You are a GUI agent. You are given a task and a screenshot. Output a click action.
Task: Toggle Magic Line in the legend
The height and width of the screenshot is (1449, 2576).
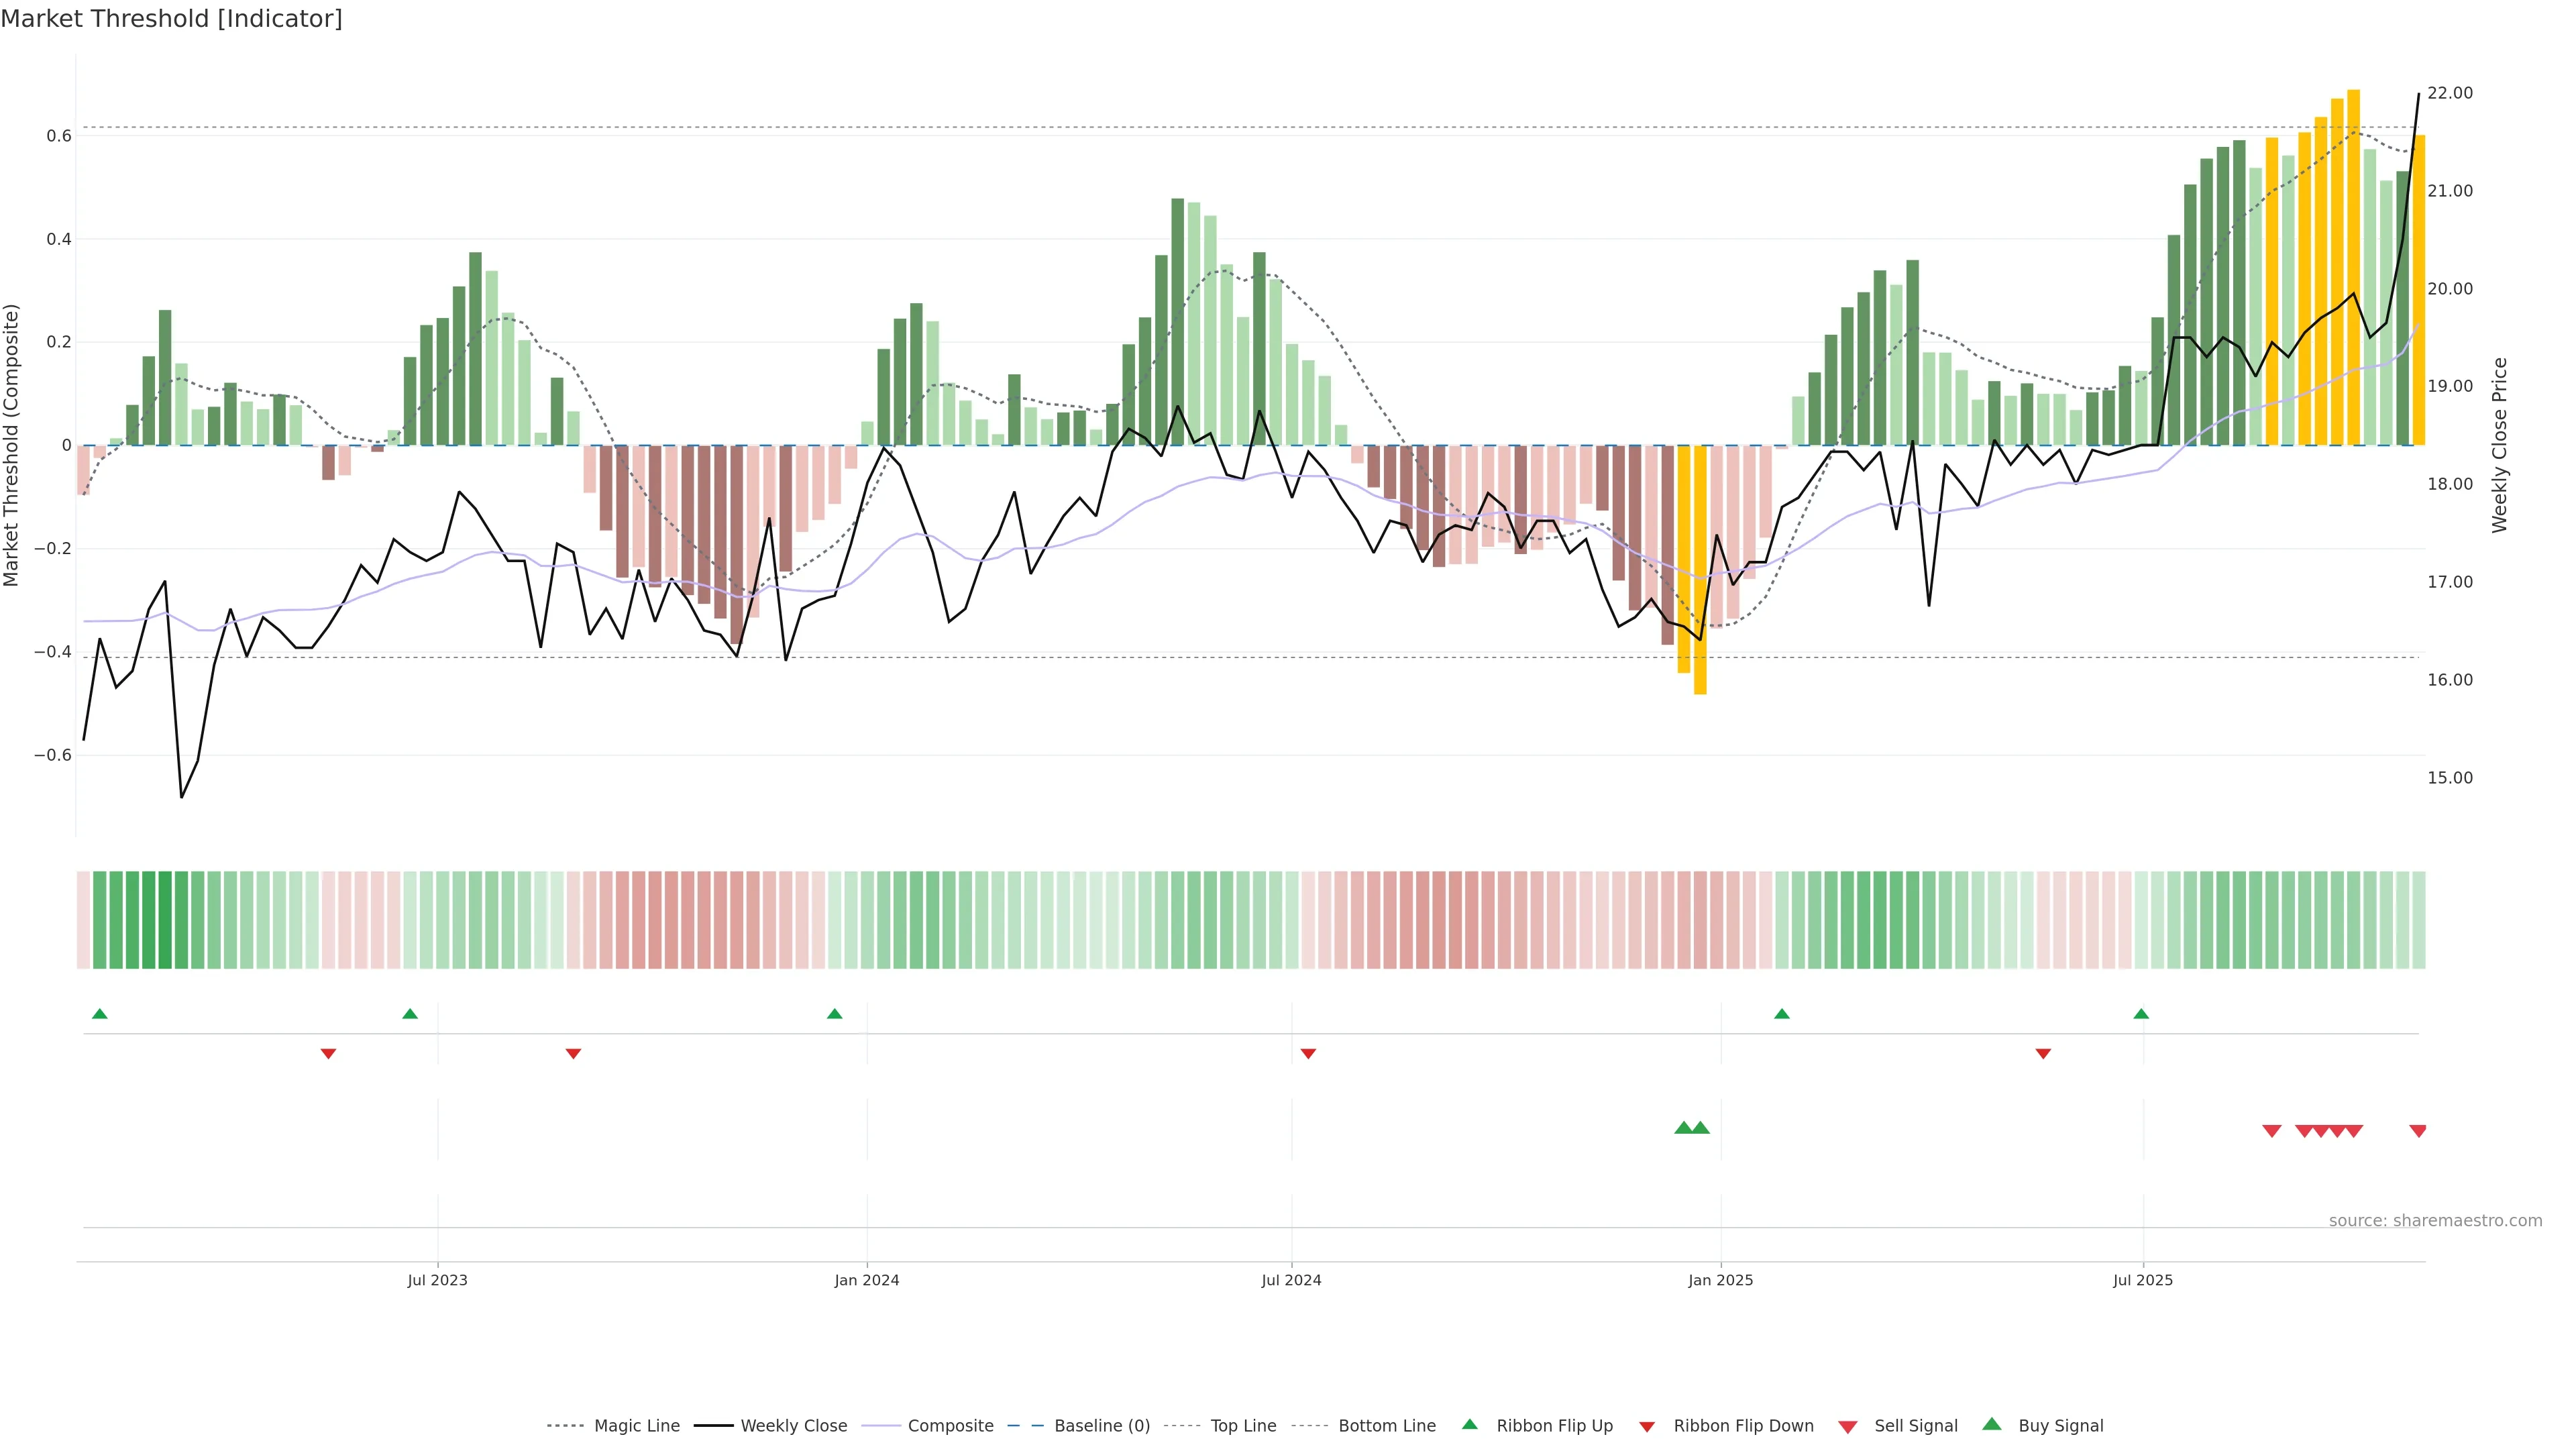[x=636, y=1426]
